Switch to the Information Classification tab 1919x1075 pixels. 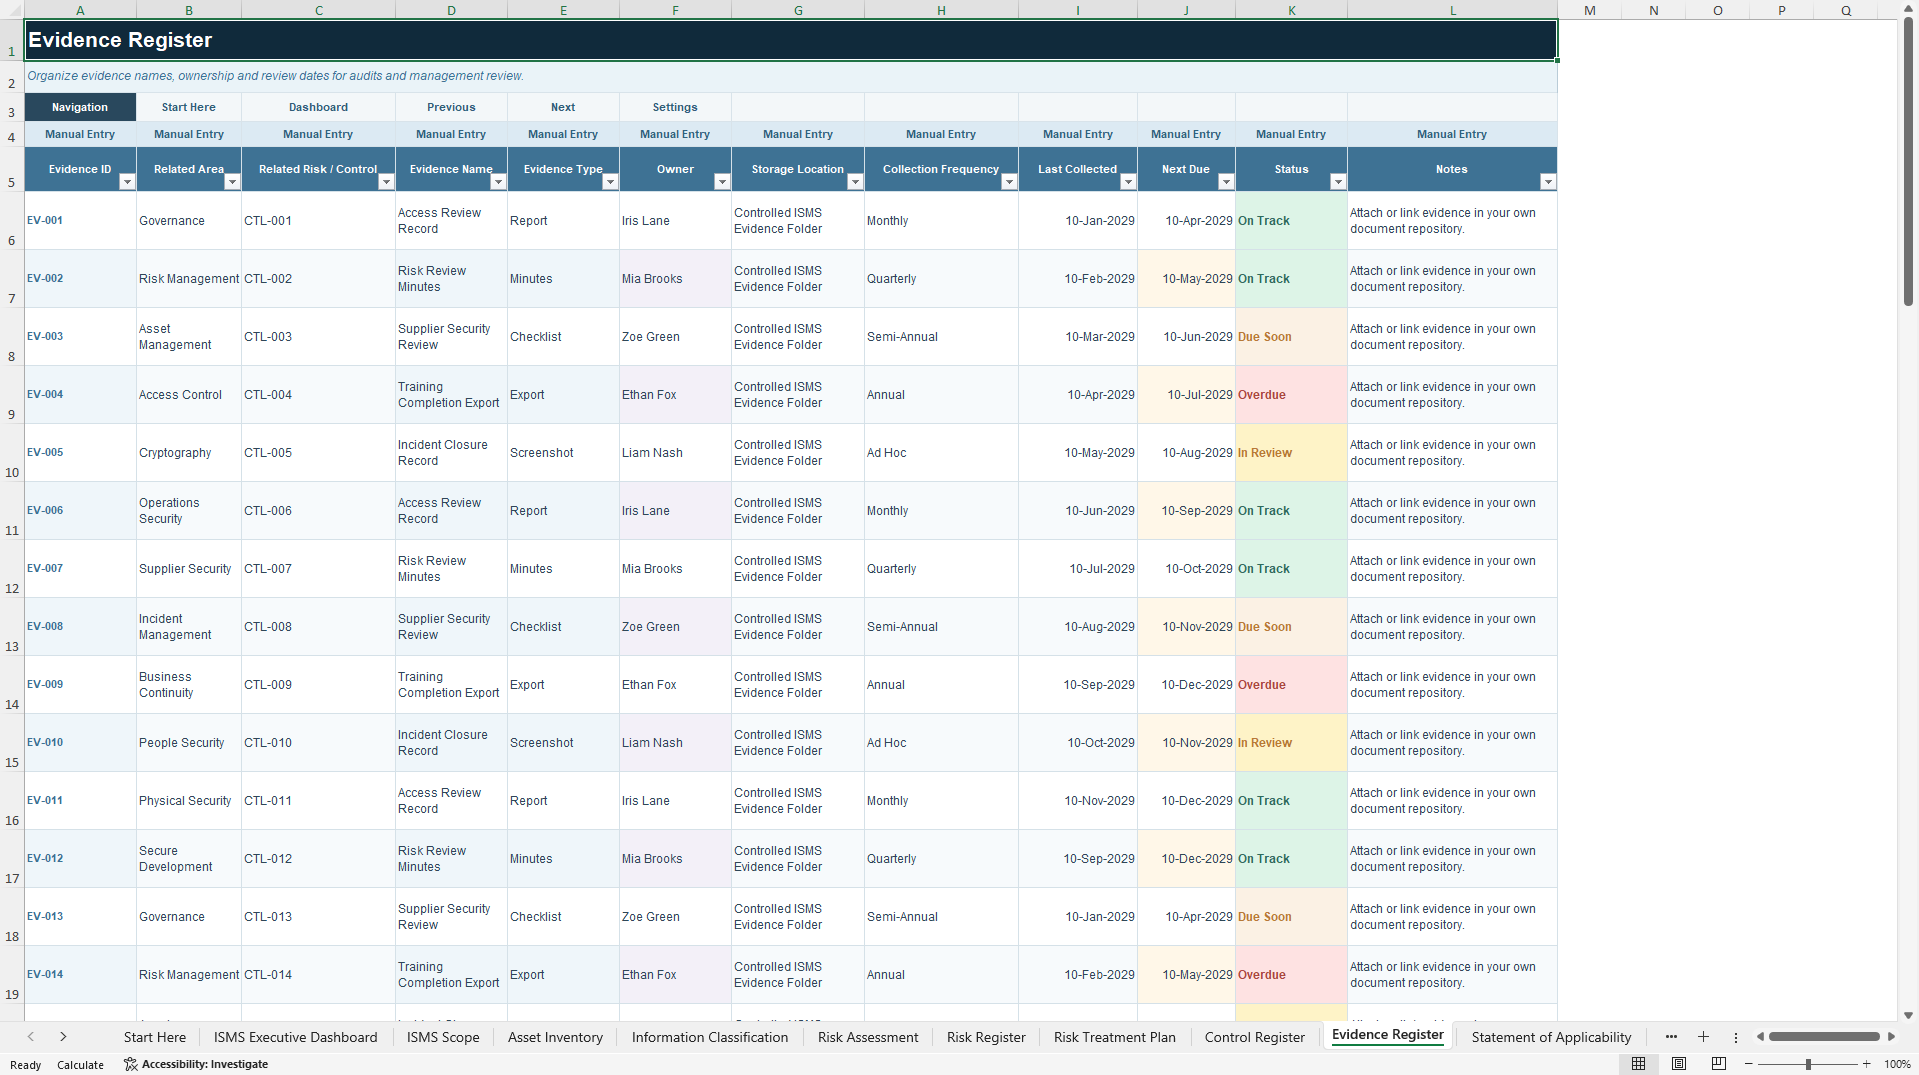tap(710, 1037)
